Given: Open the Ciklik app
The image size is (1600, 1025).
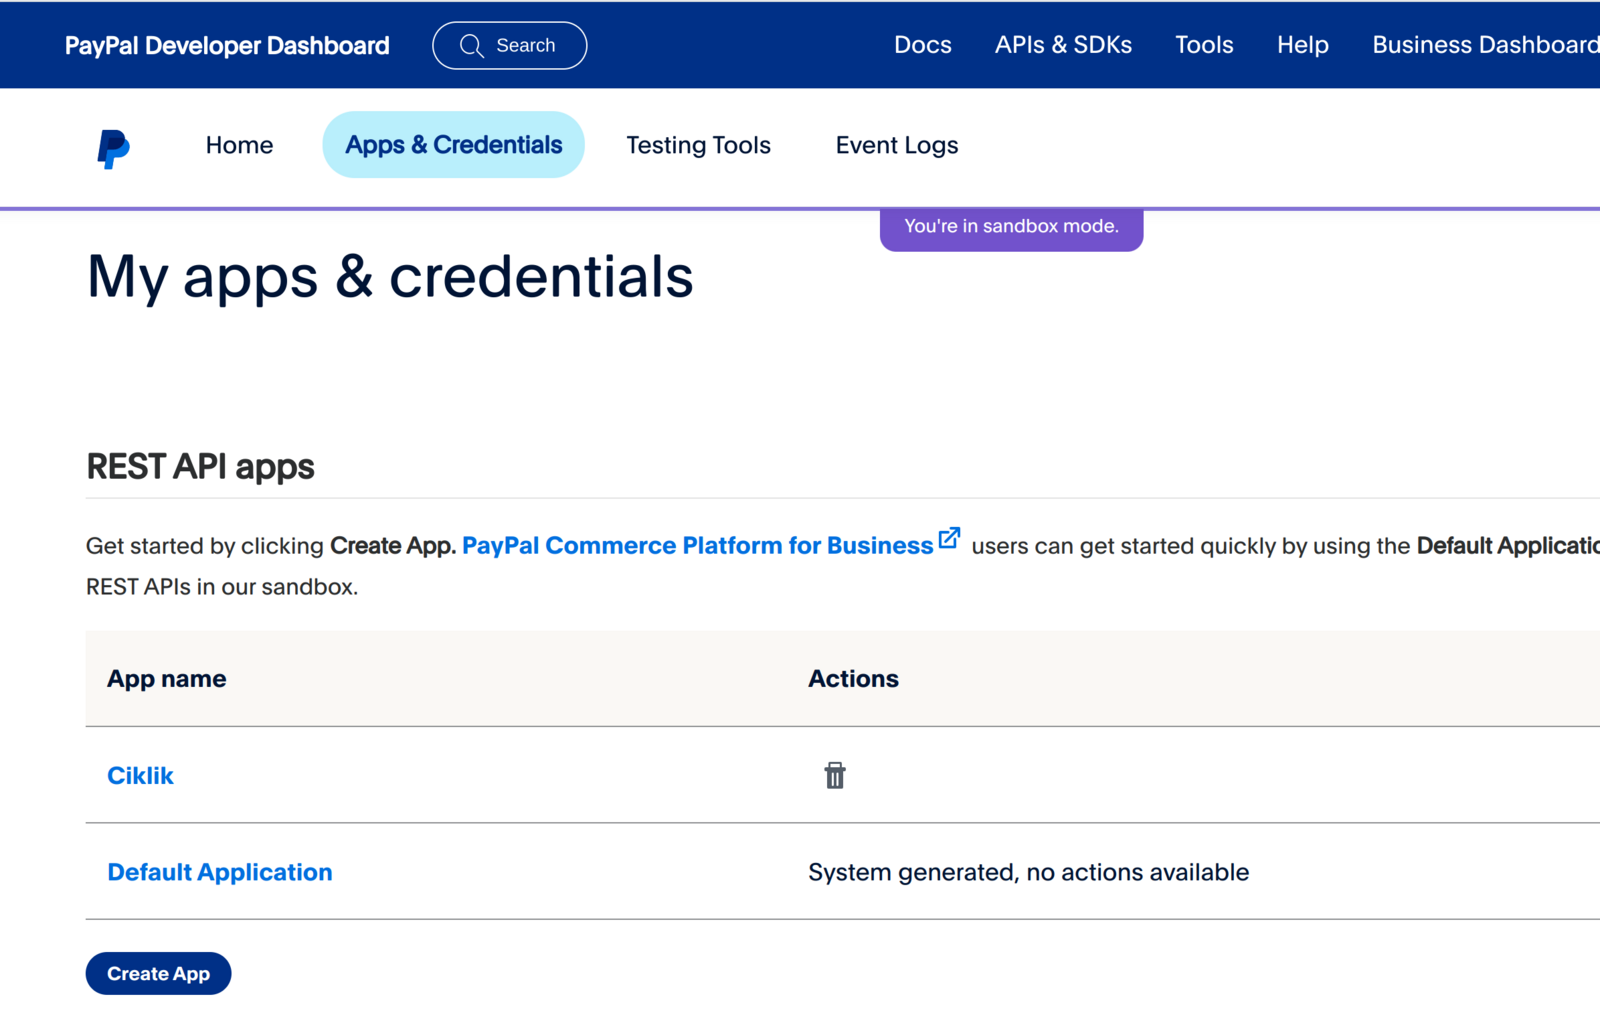Looking at the screenshot, I should (140, 776).
